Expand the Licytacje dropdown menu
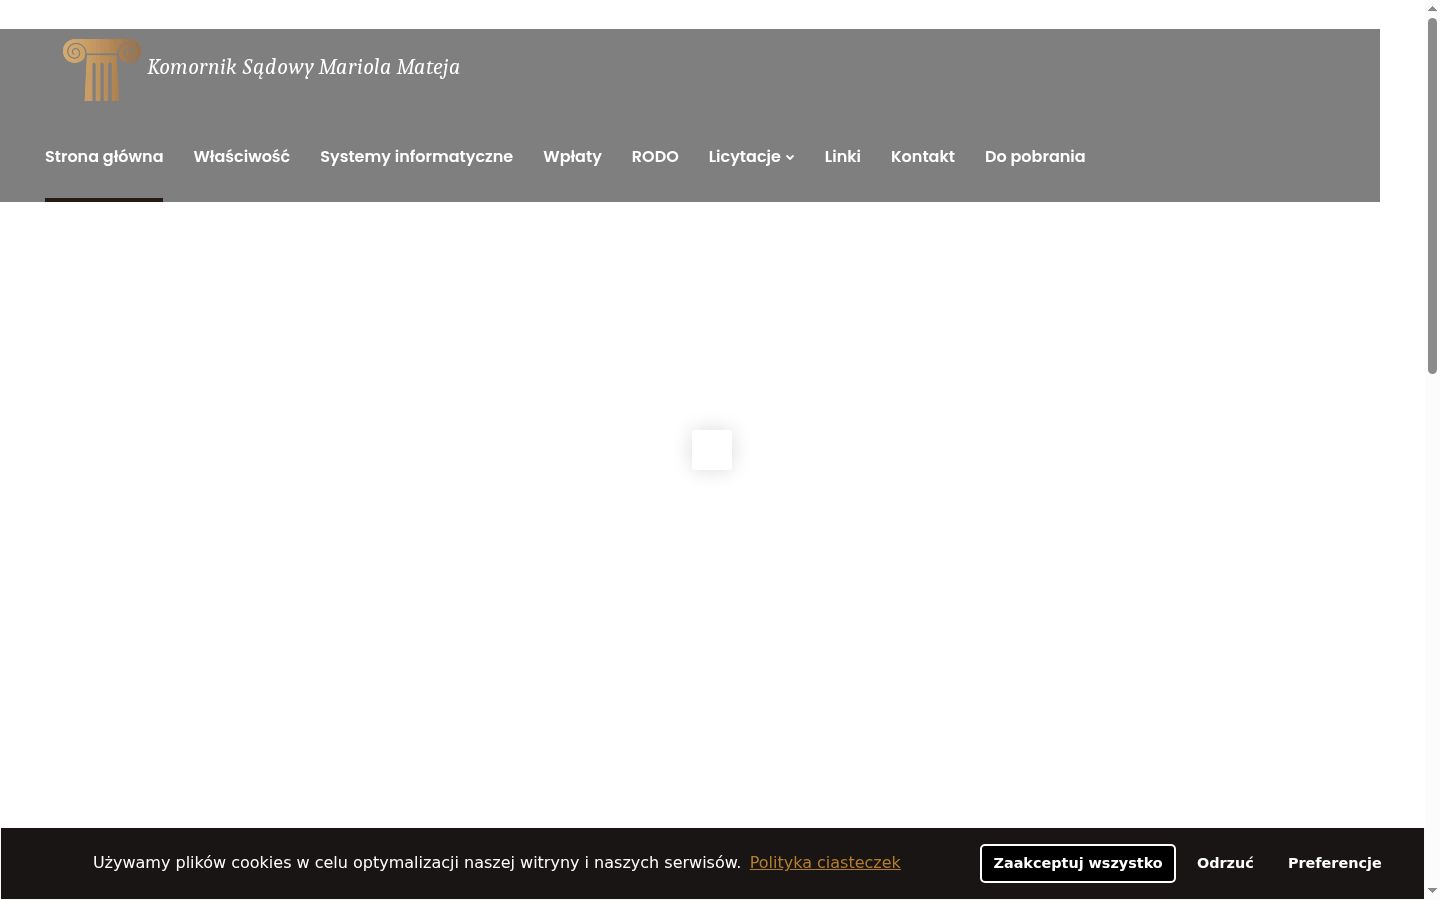This screenshot has height=900, width=1440. pos(751,156)
